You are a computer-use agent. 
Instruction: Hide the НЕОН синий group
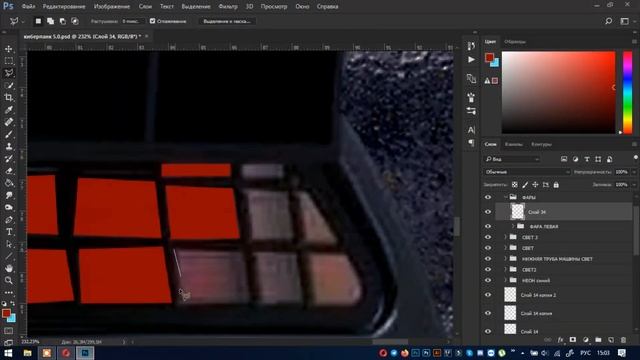[x=488, y=280]
